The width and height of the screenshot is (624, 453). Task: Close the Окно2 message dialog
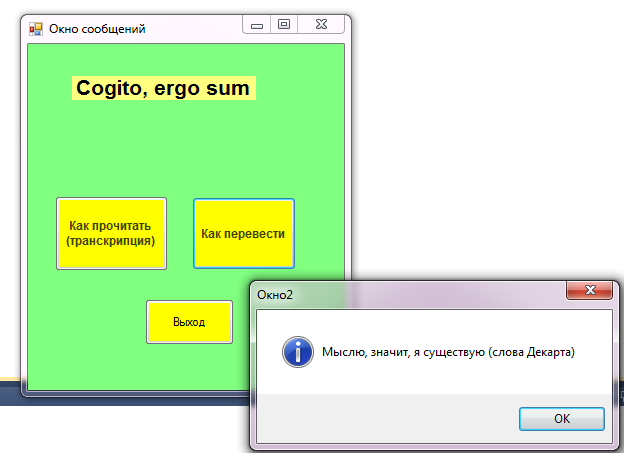click(x=589, y=290)
